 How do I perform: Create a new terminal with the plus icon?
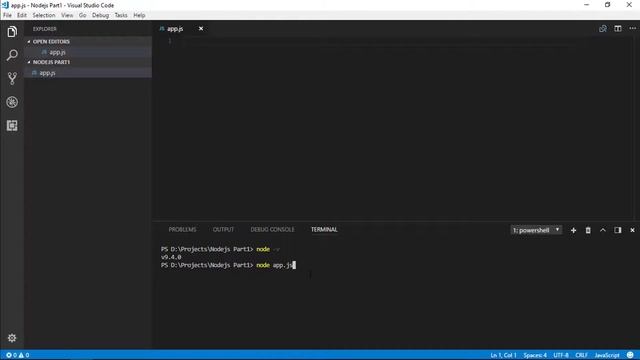pyautogui.click(x=573, y=230)
